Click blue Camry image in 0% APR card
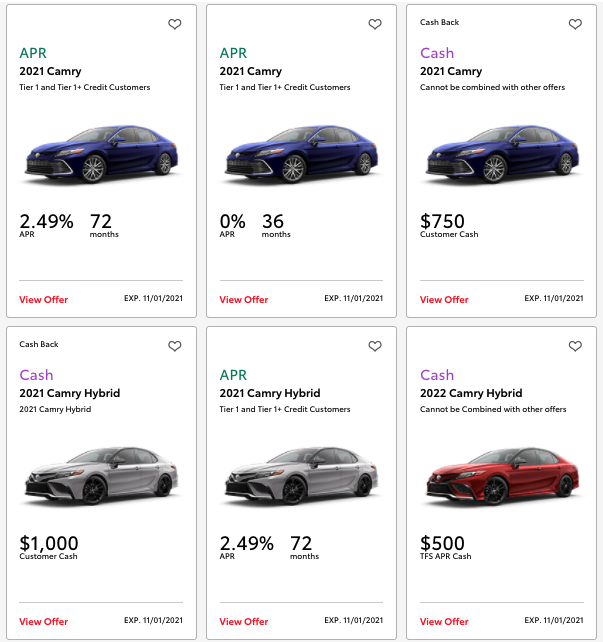Viewport: 603px width, 642px height. 300,154
